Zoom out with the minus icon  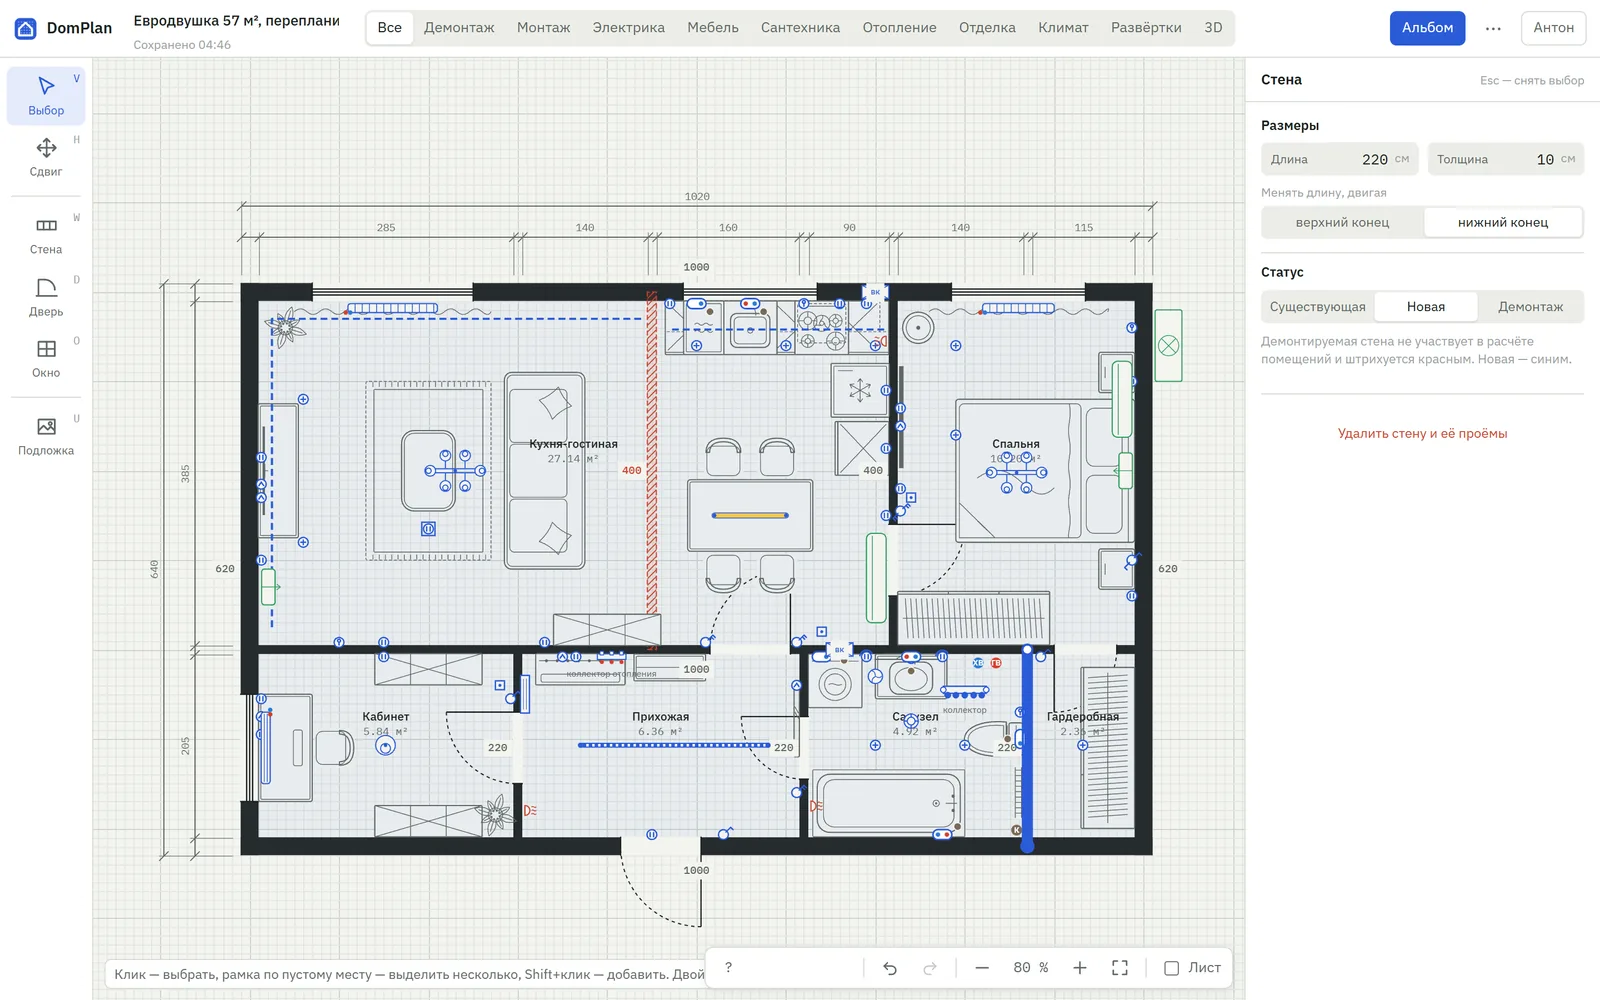coord(982,968)
